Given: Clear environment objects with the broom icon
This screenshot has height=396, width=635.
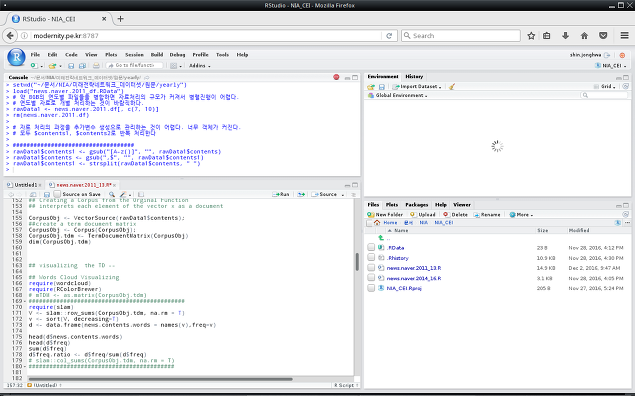Looking at the screenshot, I should [x=452, y=87].
